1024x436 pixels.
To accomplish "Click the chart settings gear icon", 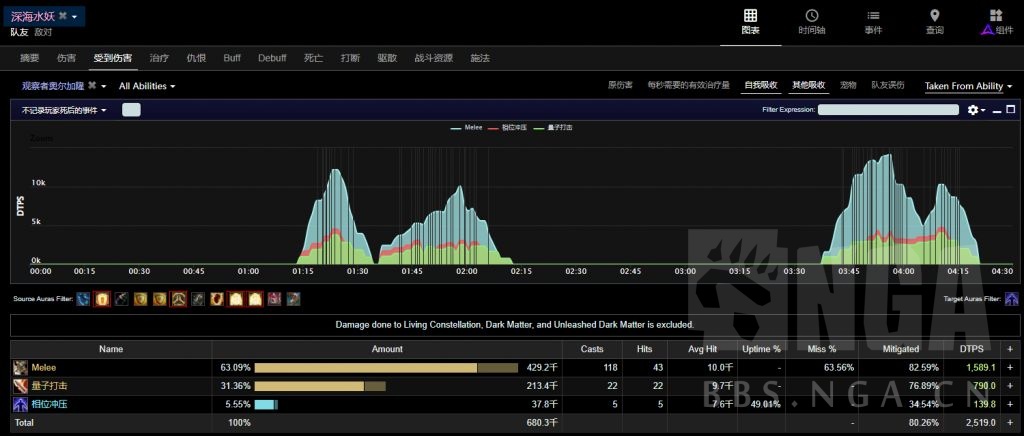I will click(x=972, y=110).
